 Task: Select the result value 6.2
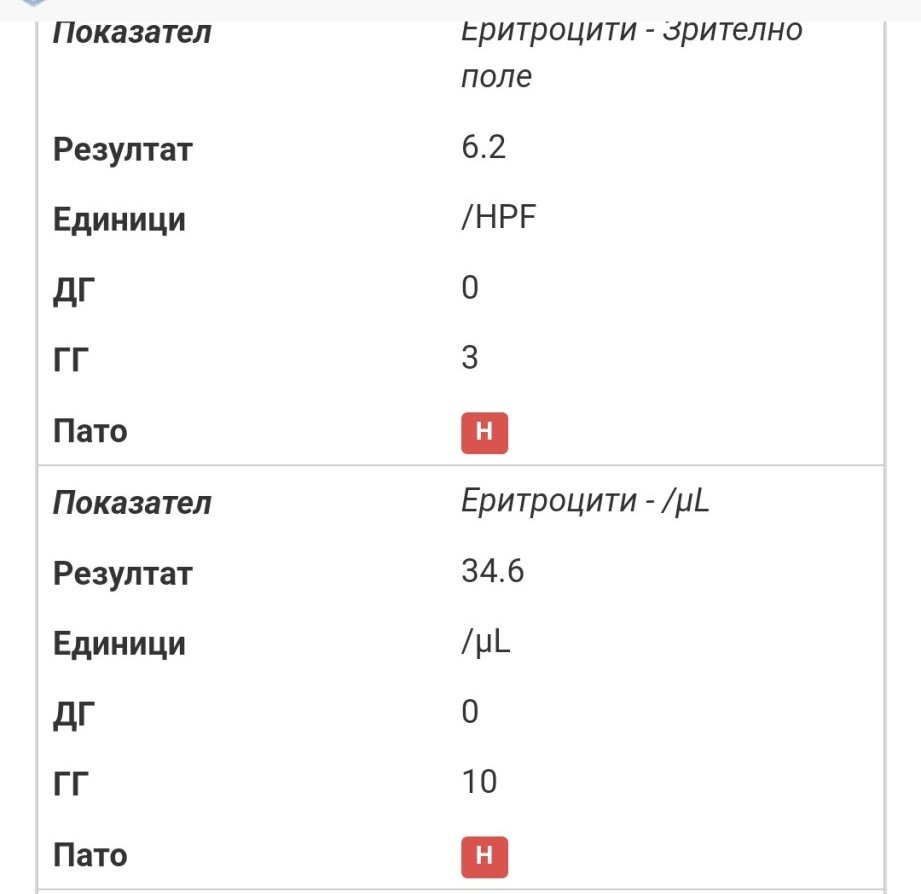pyautogui.click(x=483, y=149)
